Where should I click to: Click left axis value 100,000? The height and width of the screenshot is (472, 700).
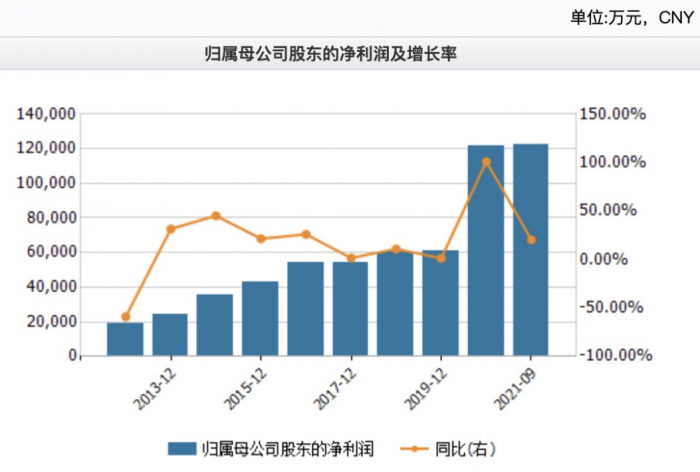(46, 183)
